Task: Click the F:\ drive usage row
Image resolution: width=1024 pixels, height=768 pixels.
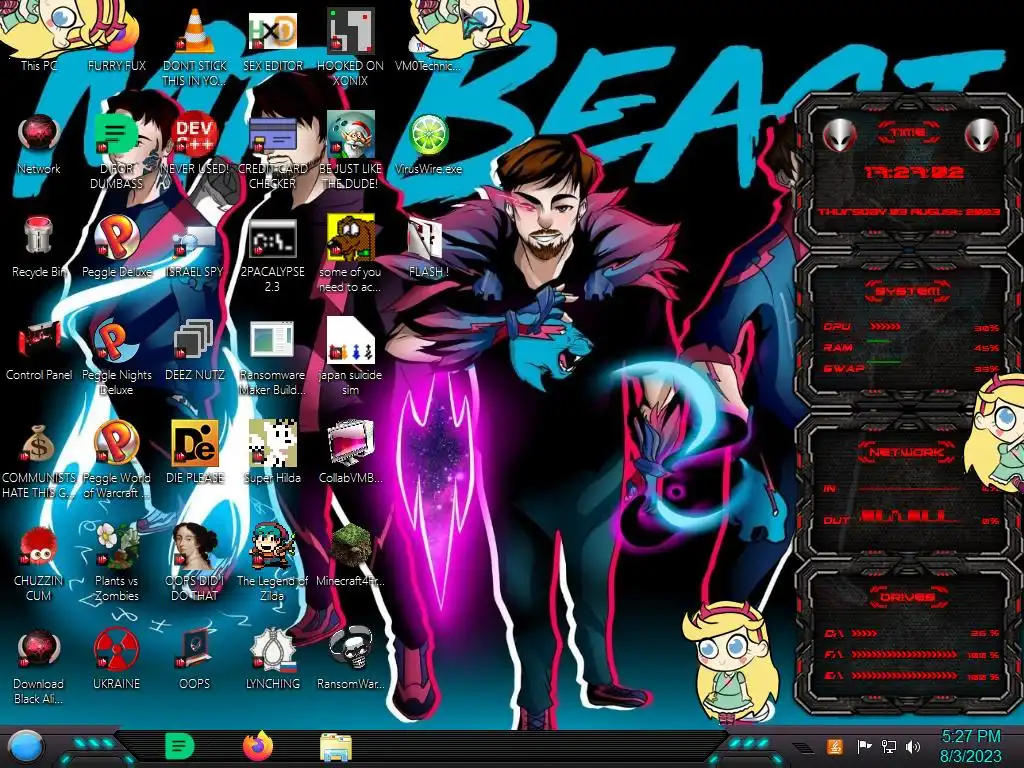Action: [912, 654]
